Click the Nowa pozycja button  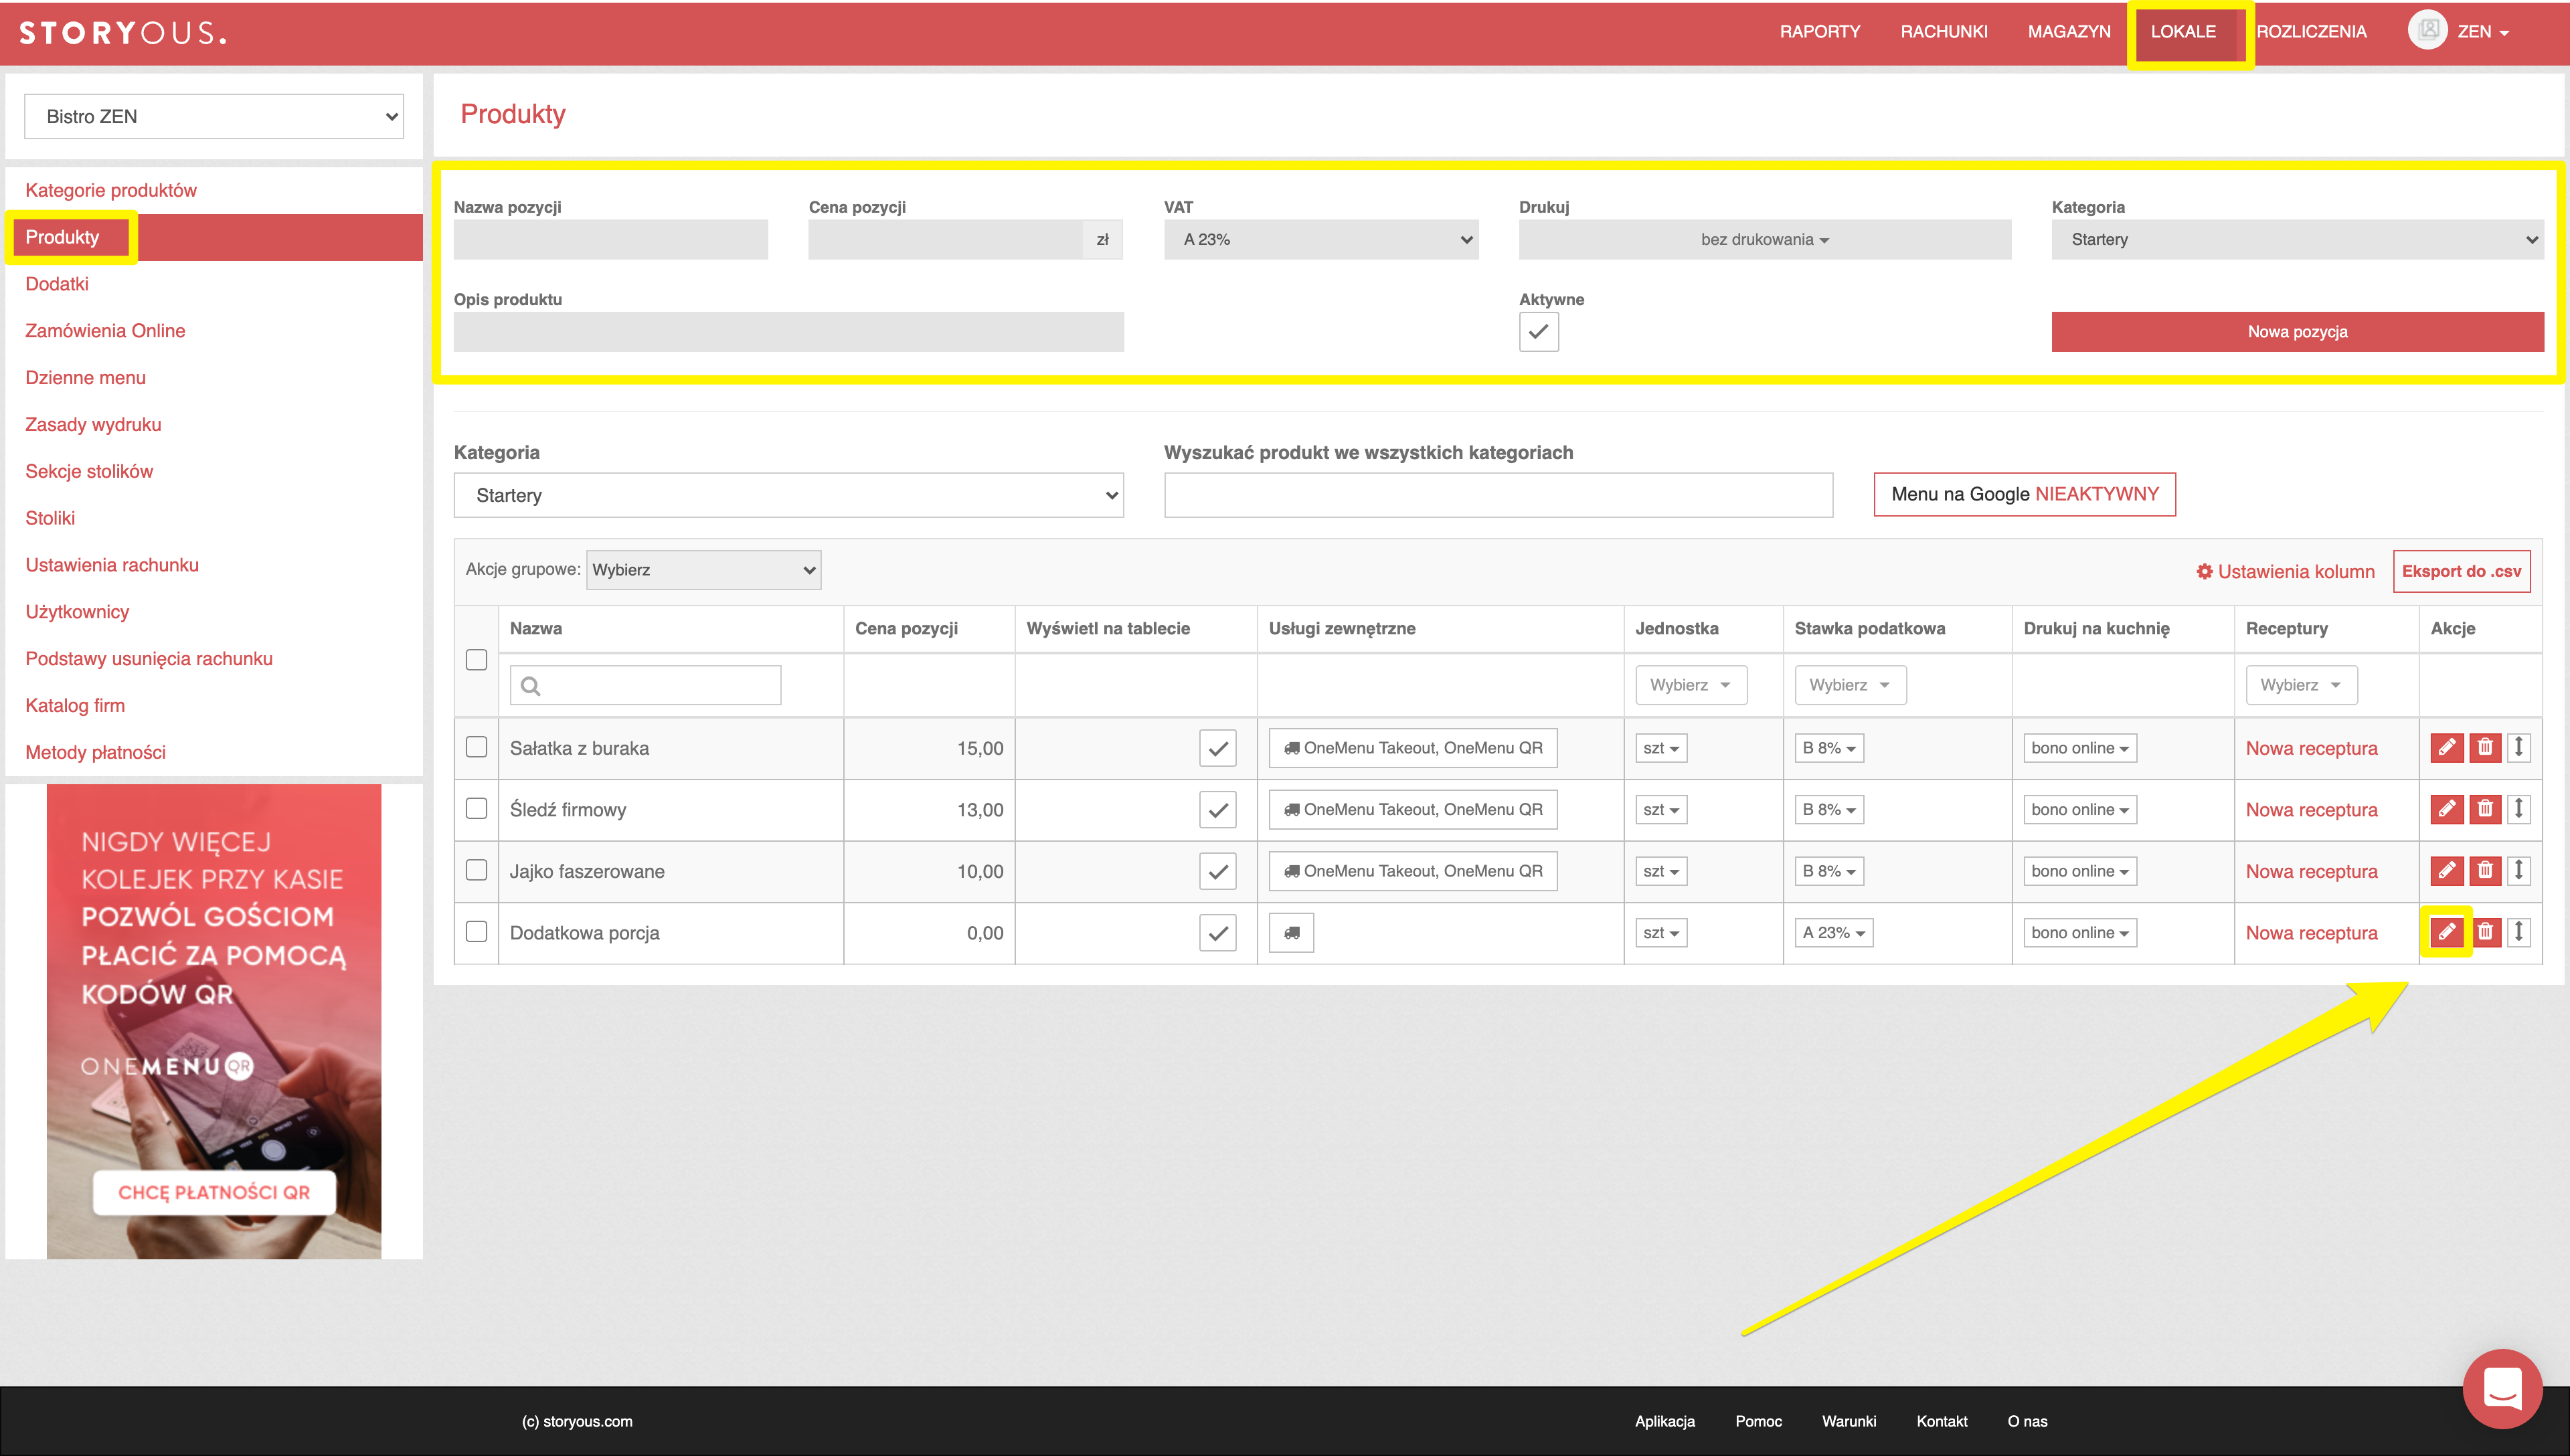tap(2297, 332)
